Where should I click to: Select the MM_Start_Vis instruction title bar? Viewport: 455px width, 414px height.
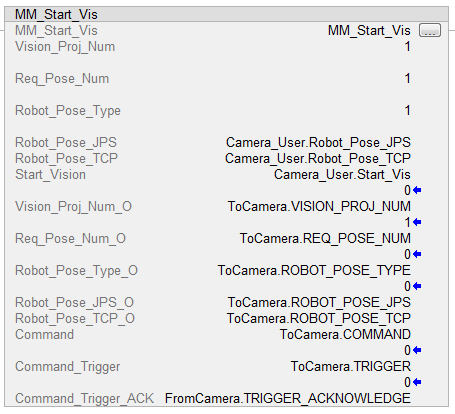pos(227,14)
